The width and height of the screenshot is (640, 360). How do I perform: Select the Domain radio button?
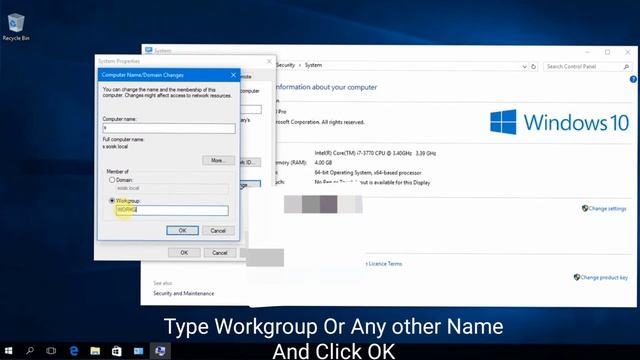coord(112,180)
